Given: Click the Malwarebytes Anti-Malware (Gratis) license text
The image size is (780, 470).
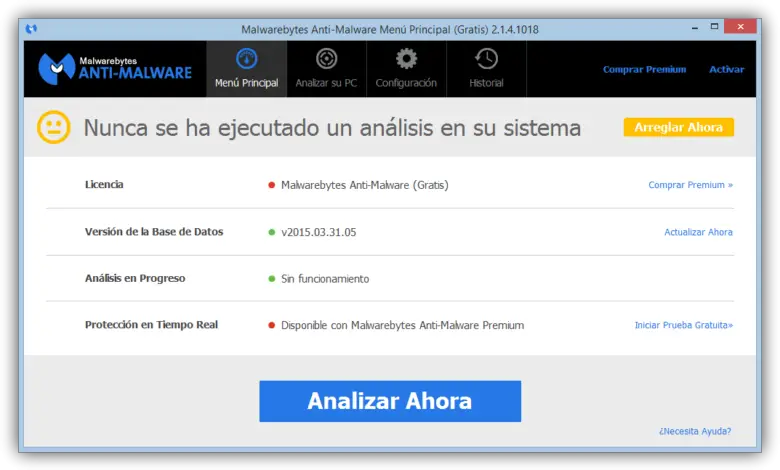Looking at the screenshot, I should point(365,185).
